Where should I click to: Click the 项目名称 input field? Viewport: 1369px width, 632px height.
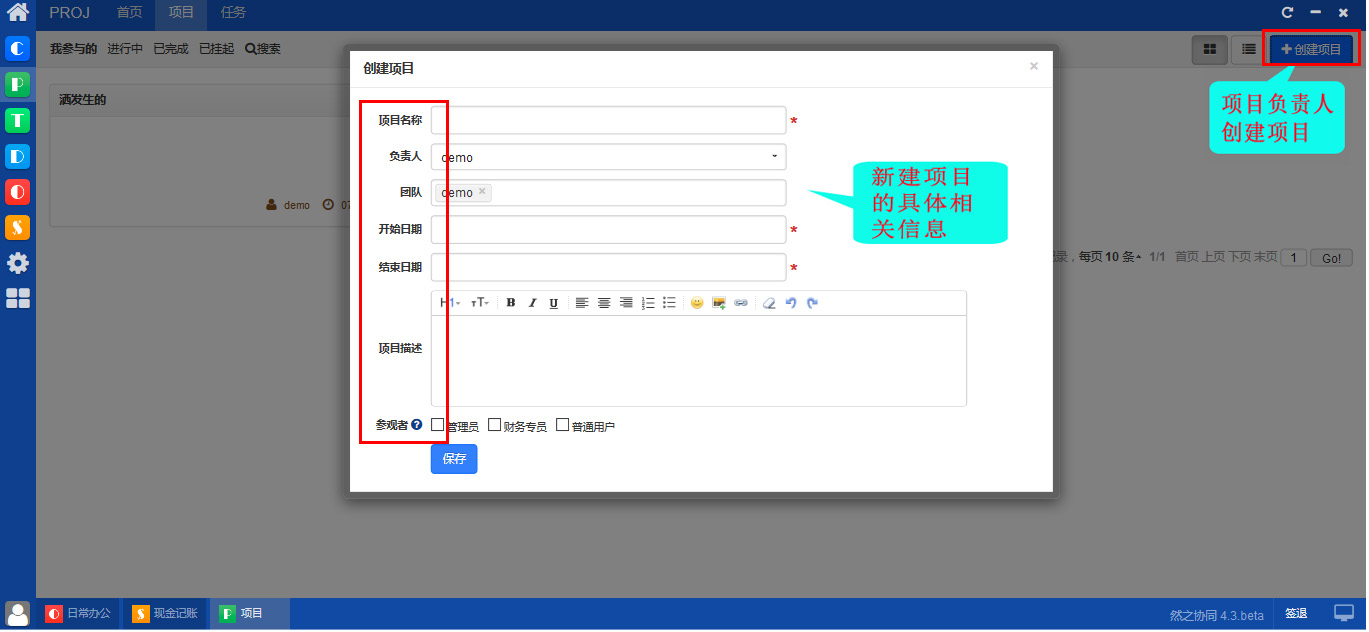(609, 120)
